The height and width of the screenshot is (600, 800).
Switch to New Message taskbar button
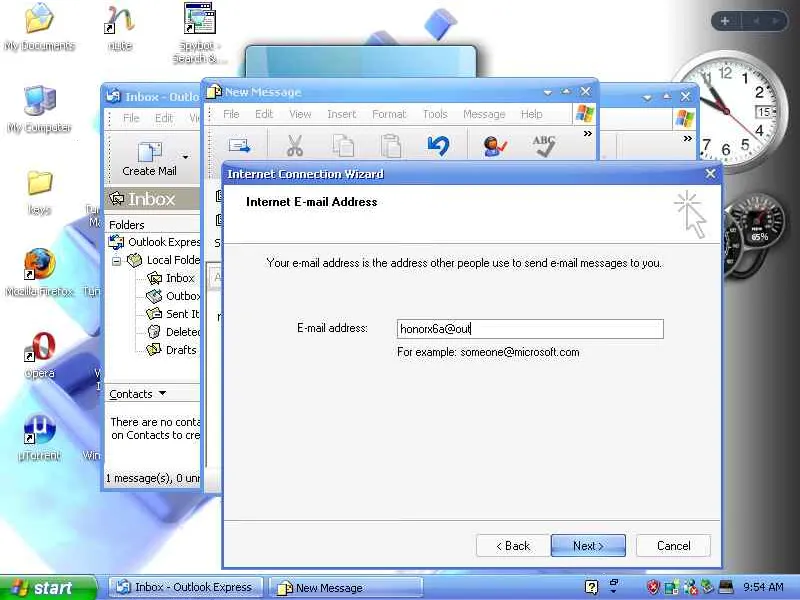(346, 588)
